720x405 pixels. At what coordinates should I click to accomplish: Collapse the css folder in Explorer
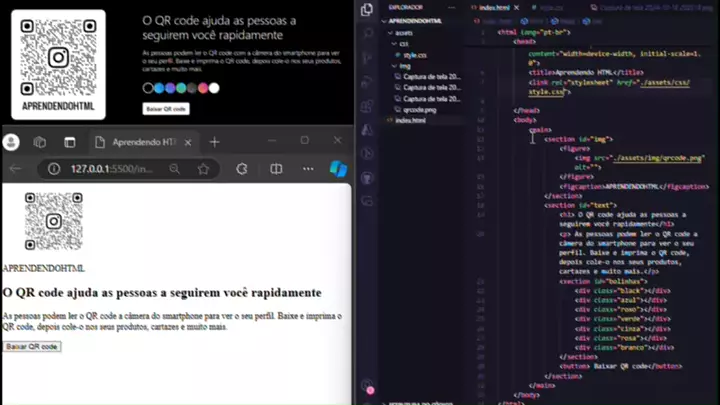tap(403, 43)
